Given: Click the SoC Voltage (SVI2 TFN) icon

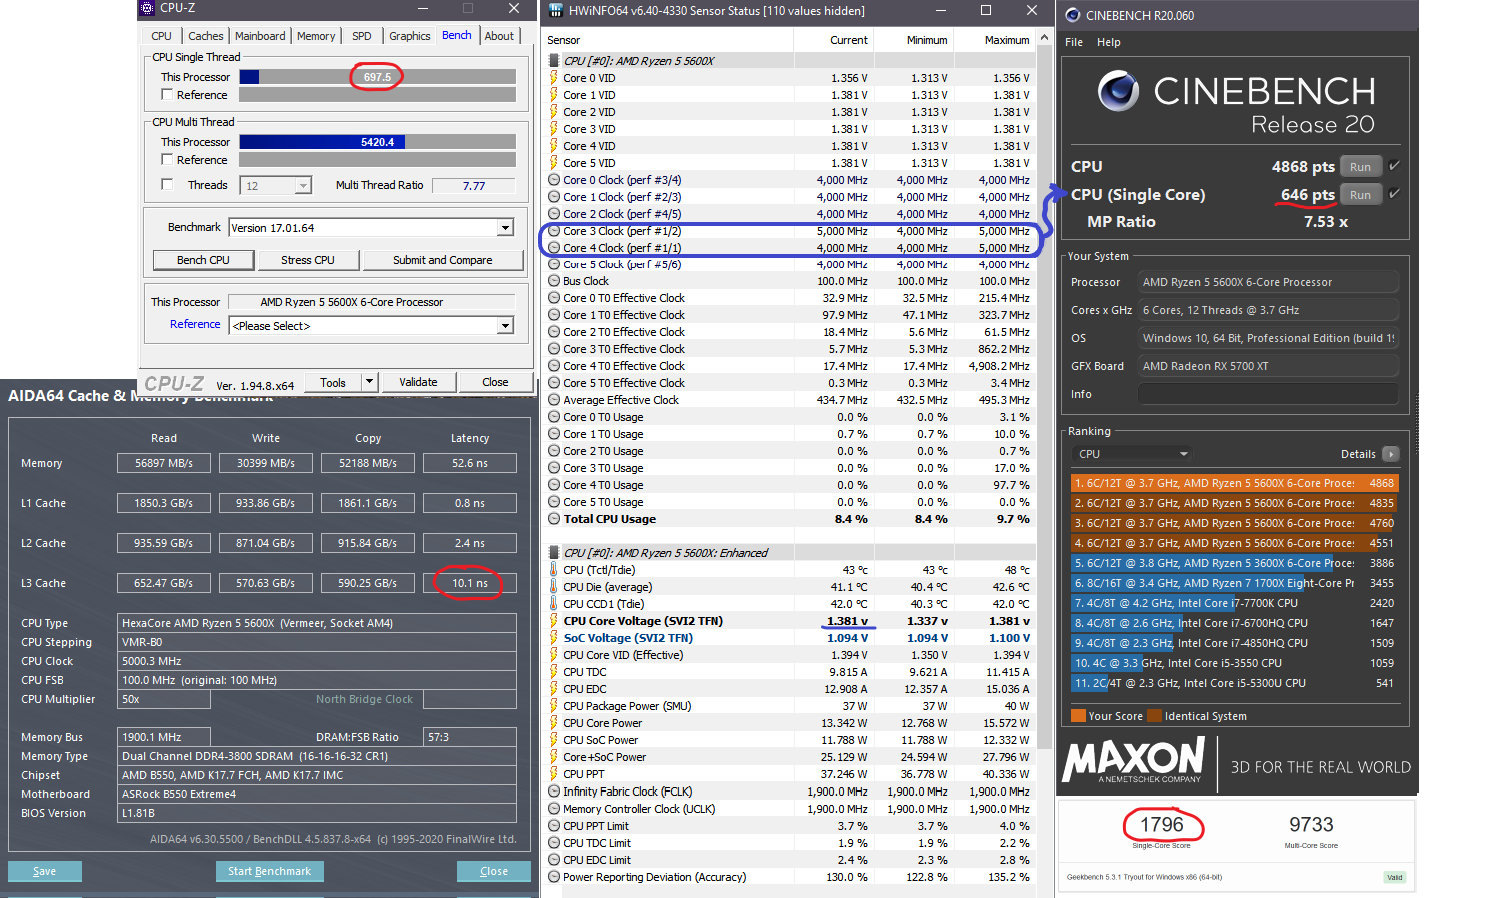Looking at the screenshot, I should click(554, 638).
